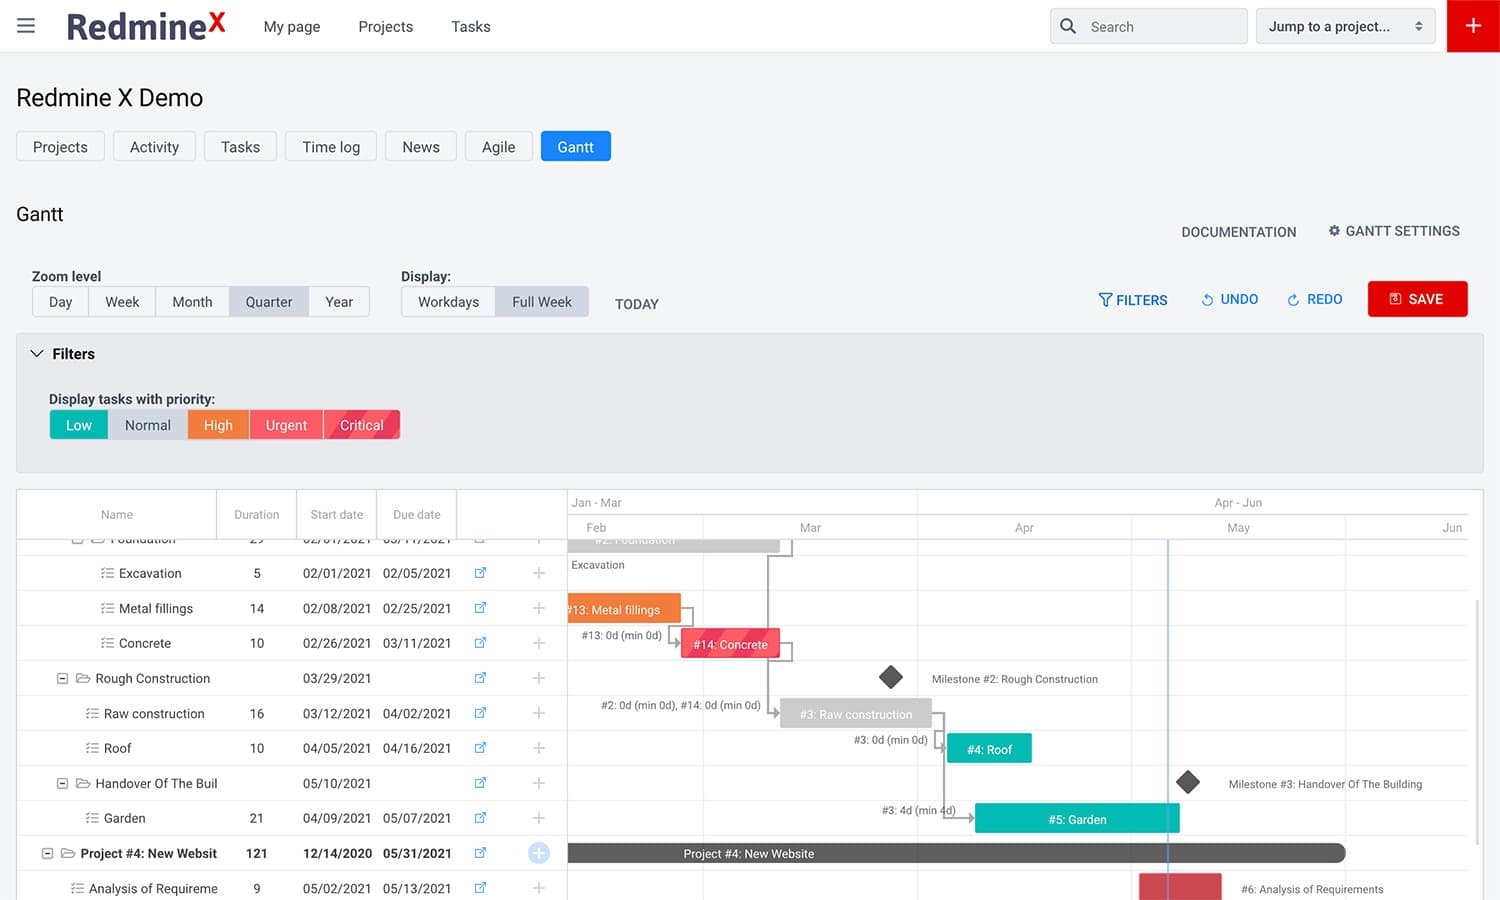
Task: Click the SAVE button
Action: 1417,298
